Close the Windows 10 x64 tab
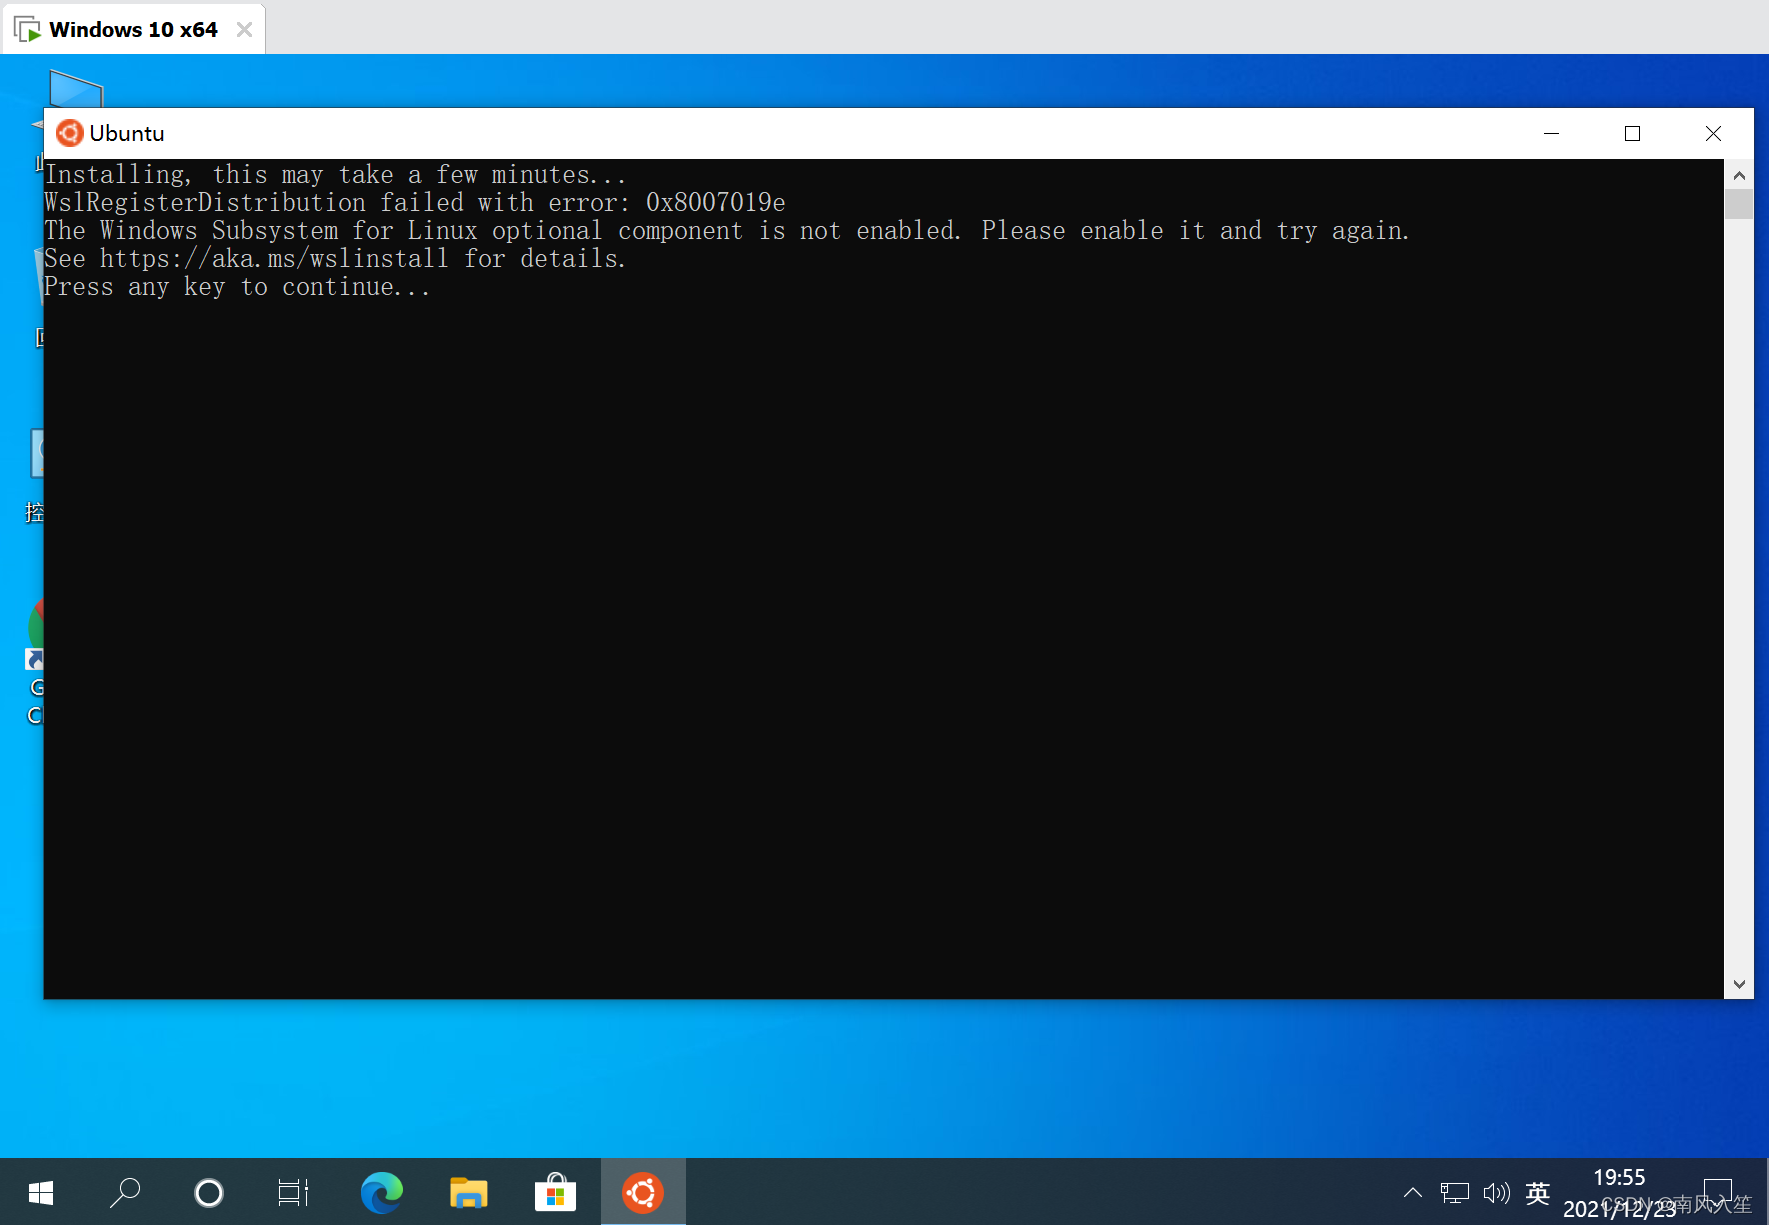 (244, 29)
